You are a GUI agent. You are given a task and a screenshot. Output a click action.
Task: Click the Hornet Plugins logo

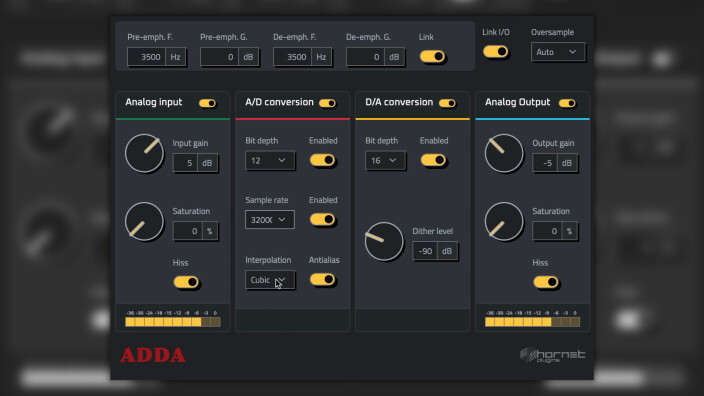coord(553,355)
